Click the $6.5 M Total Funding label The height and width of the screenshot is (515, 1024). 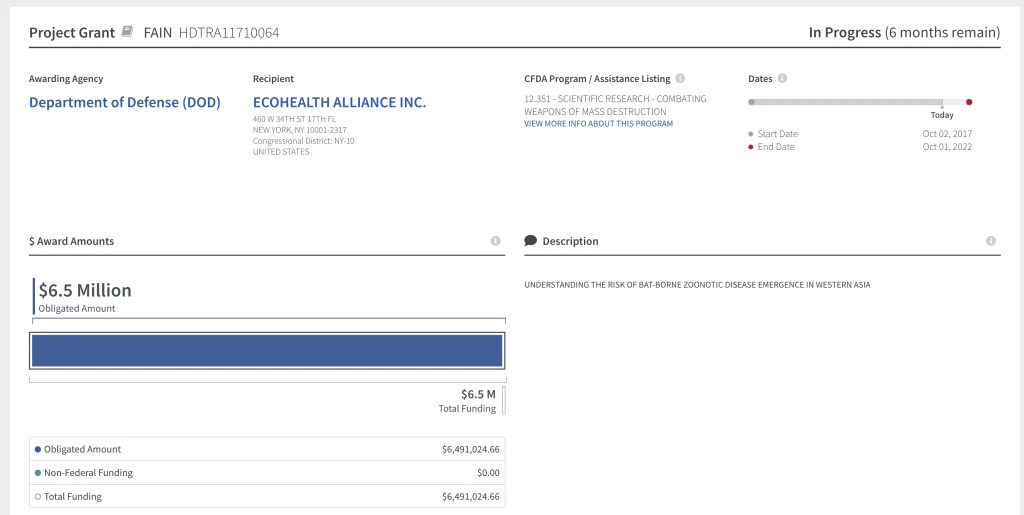(467, 401)
